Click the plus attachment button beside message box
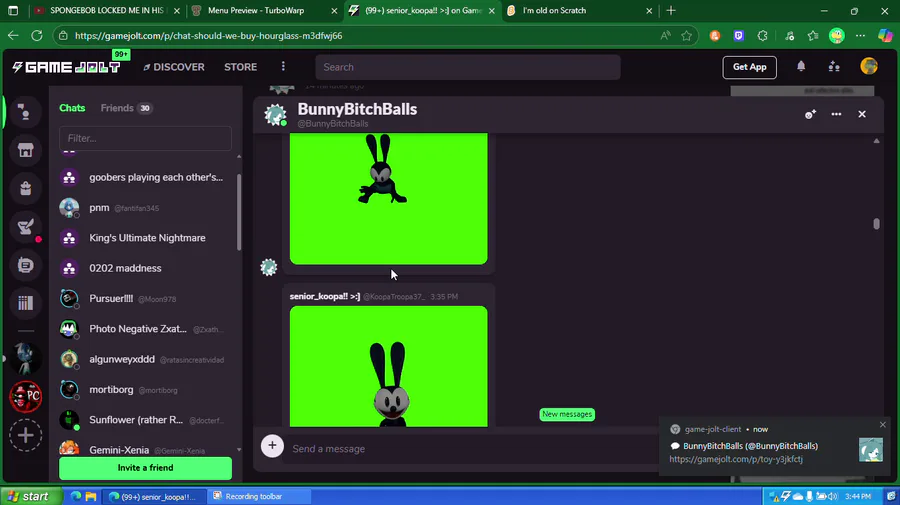This screenshot has height=505, width=900. click(x=272, y=446)
